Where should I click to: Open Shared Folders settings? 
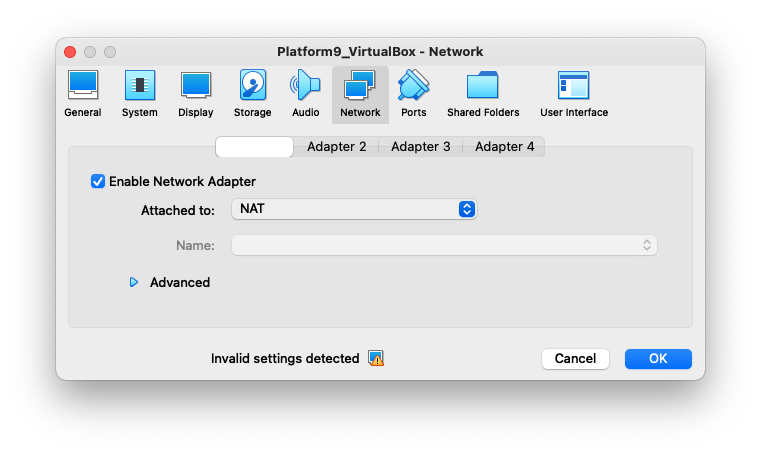[x=483, y=94]
